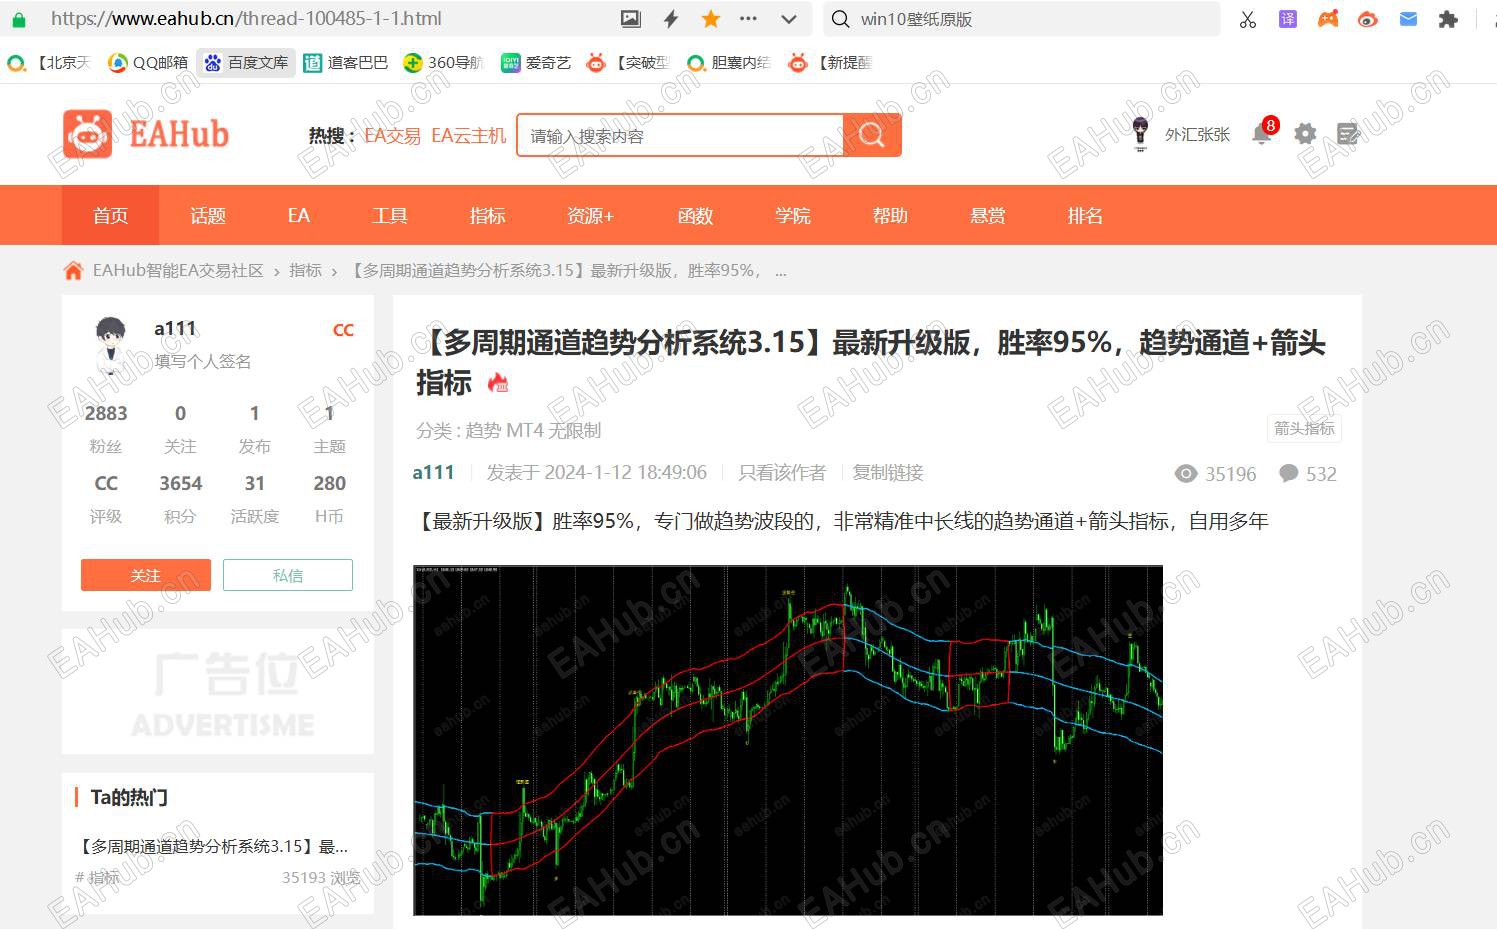The image size is (1497, 929).
Task: Open the blue mail extension icon
Action: point(1408,19)
